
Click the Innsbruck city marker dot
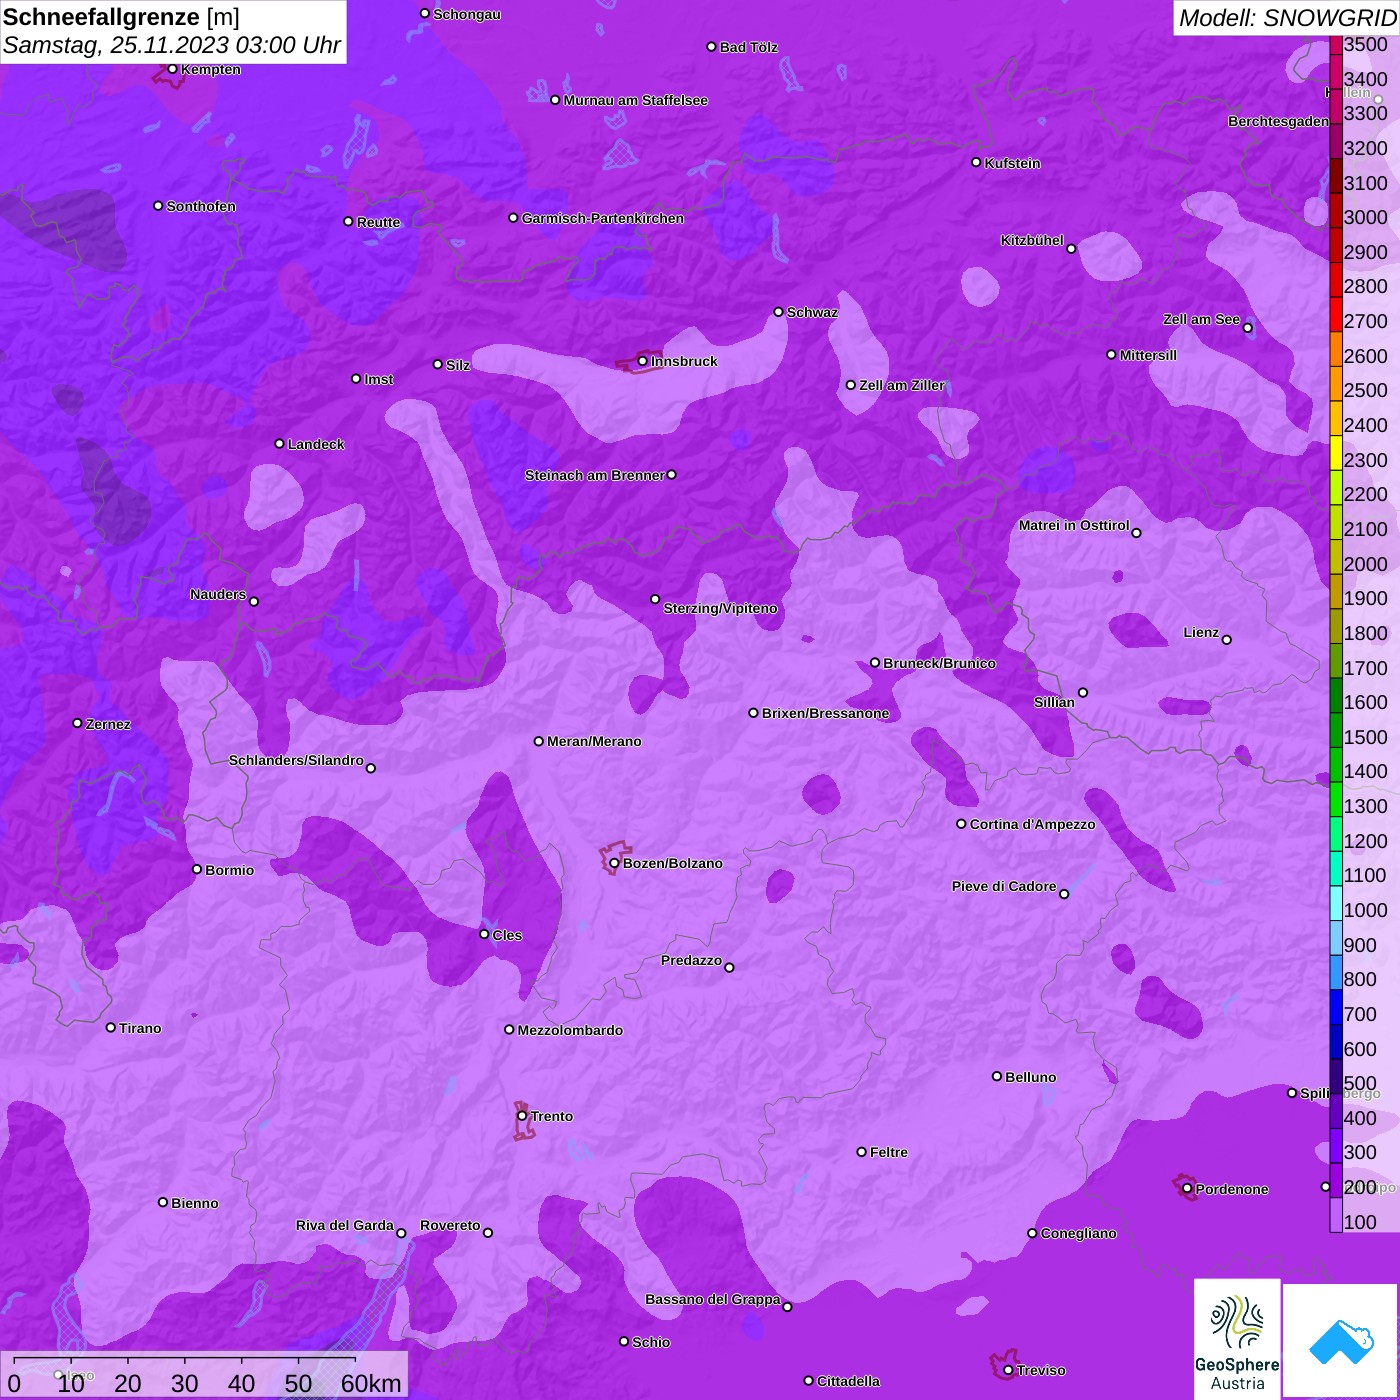[x=643, y=361]
